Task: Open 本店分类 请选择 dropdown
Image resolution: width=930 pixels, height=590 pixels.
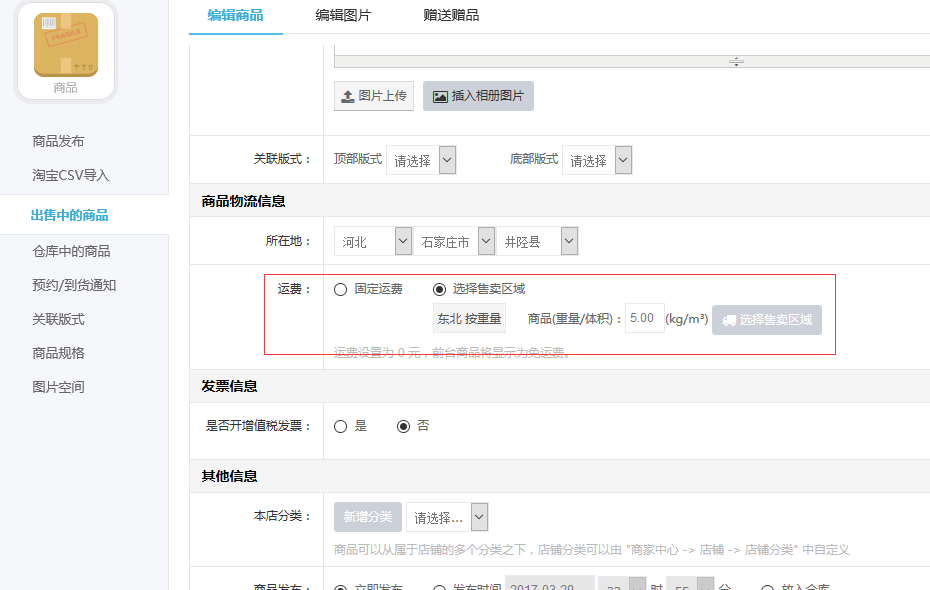Action: point(447,517)
